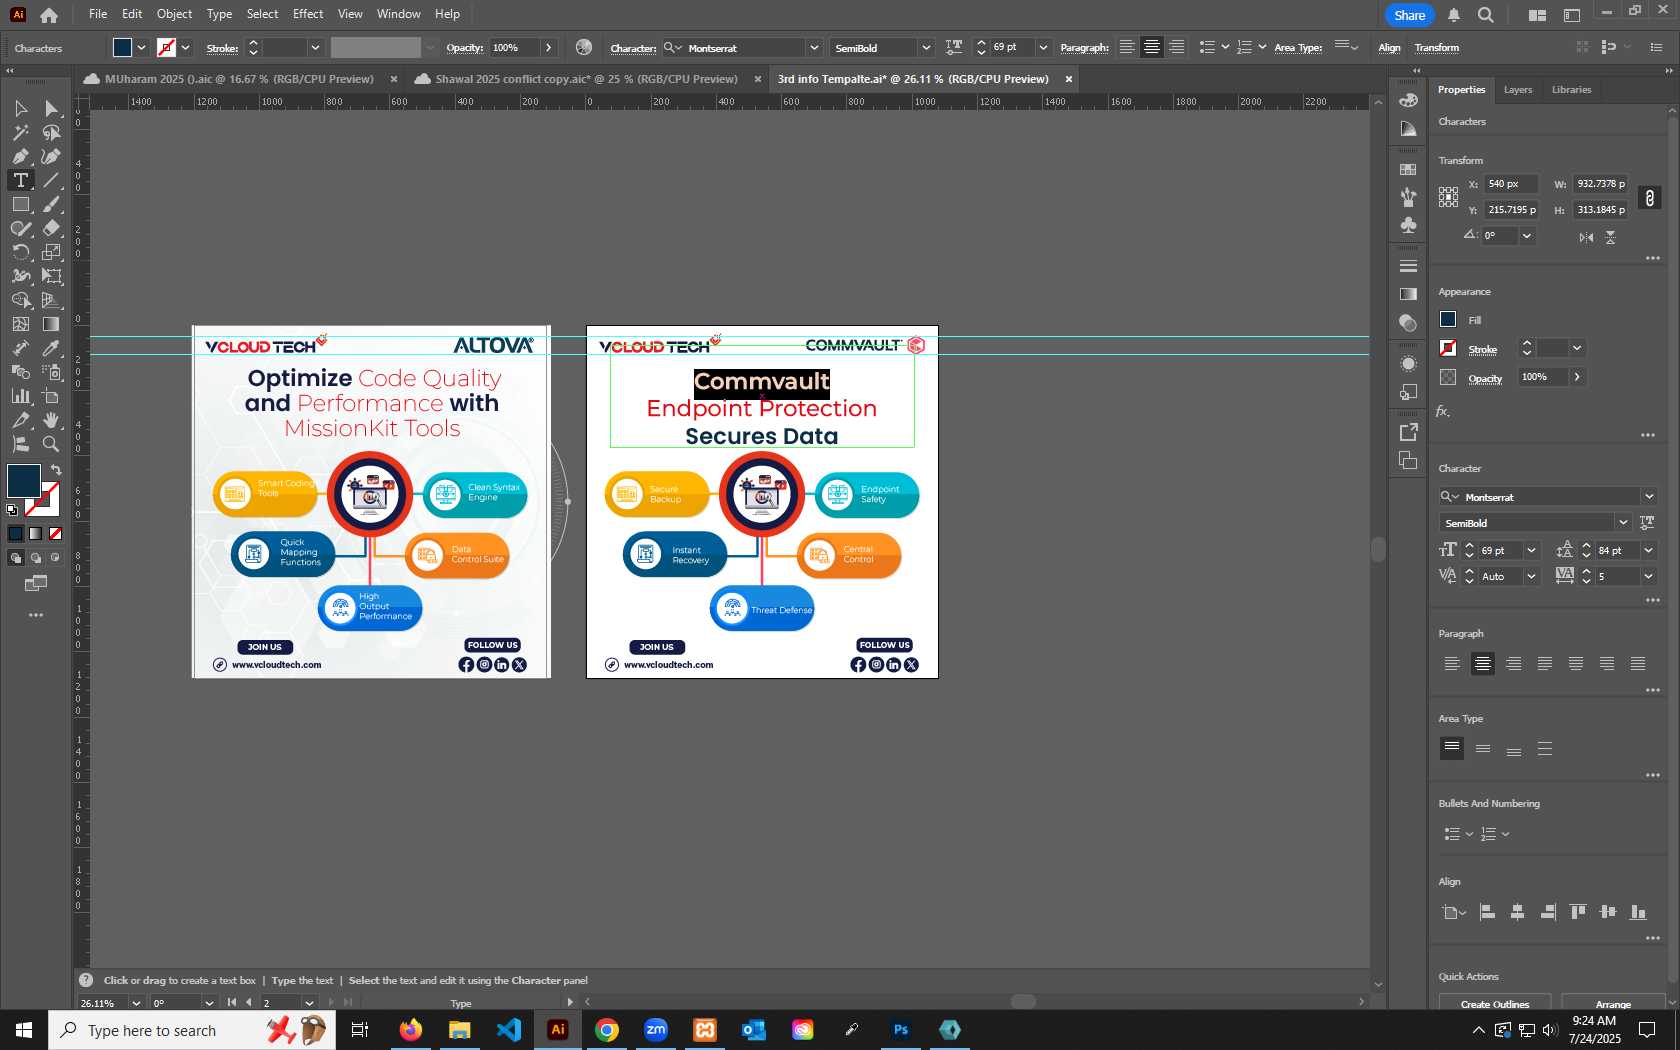Click Flip Horizontally icon in Transform
This screenshot has height=1050, width=1680.
tap(1586, 237)
